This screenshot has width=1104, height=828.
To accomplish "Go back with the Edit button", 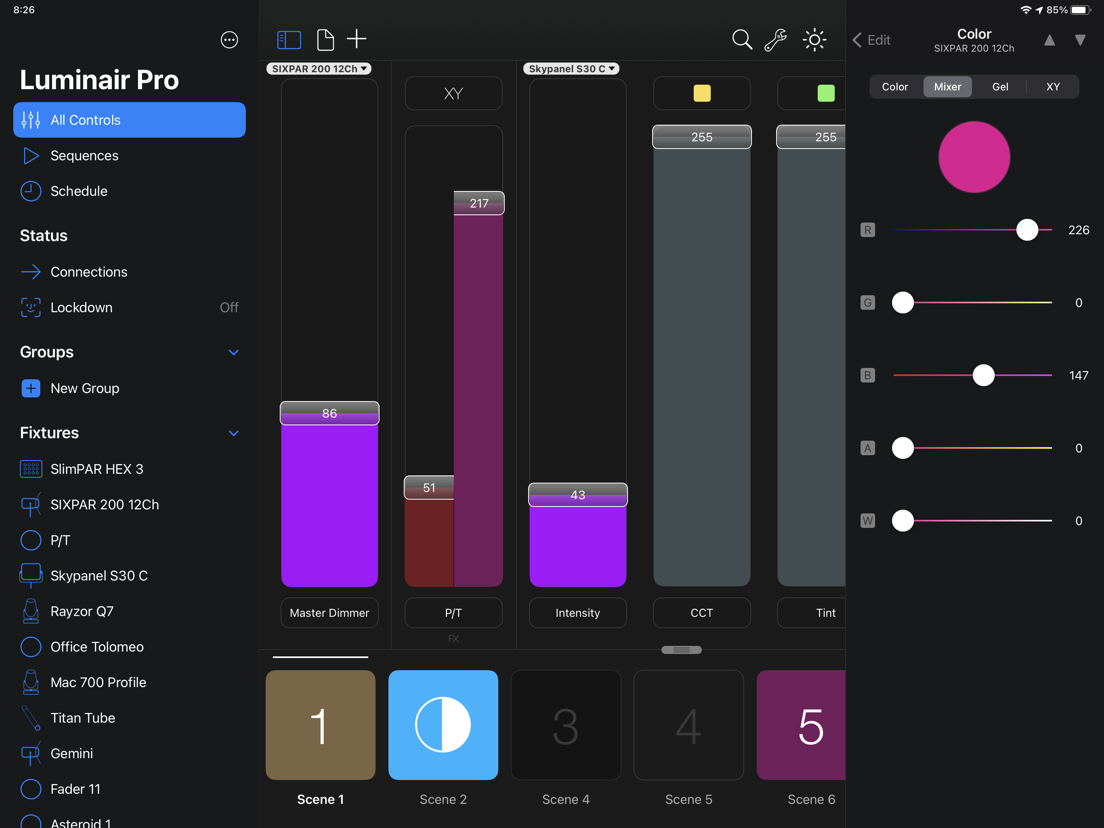I will coord(872,40).
